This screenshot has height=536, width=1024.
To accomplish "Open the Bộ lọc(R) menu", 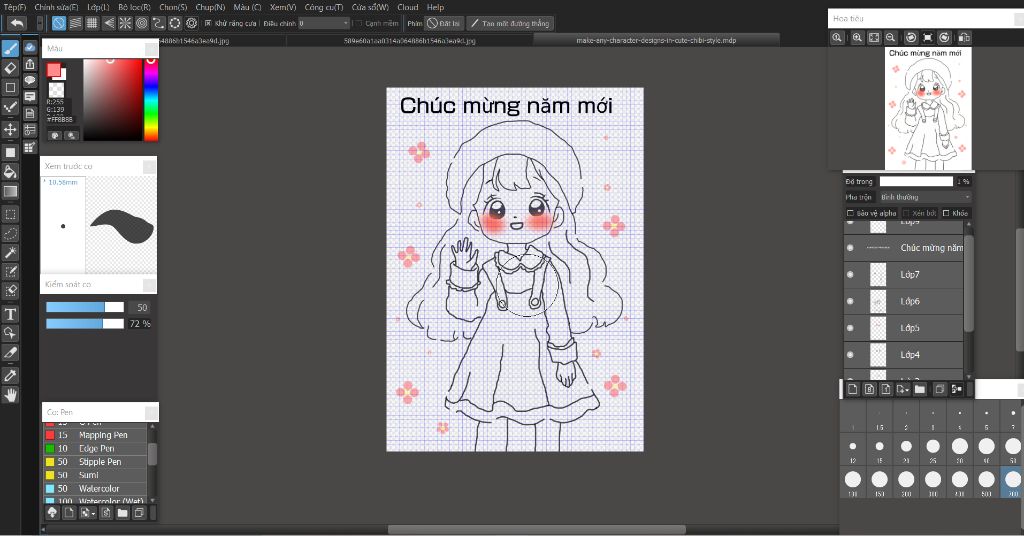I will [135, 7].
